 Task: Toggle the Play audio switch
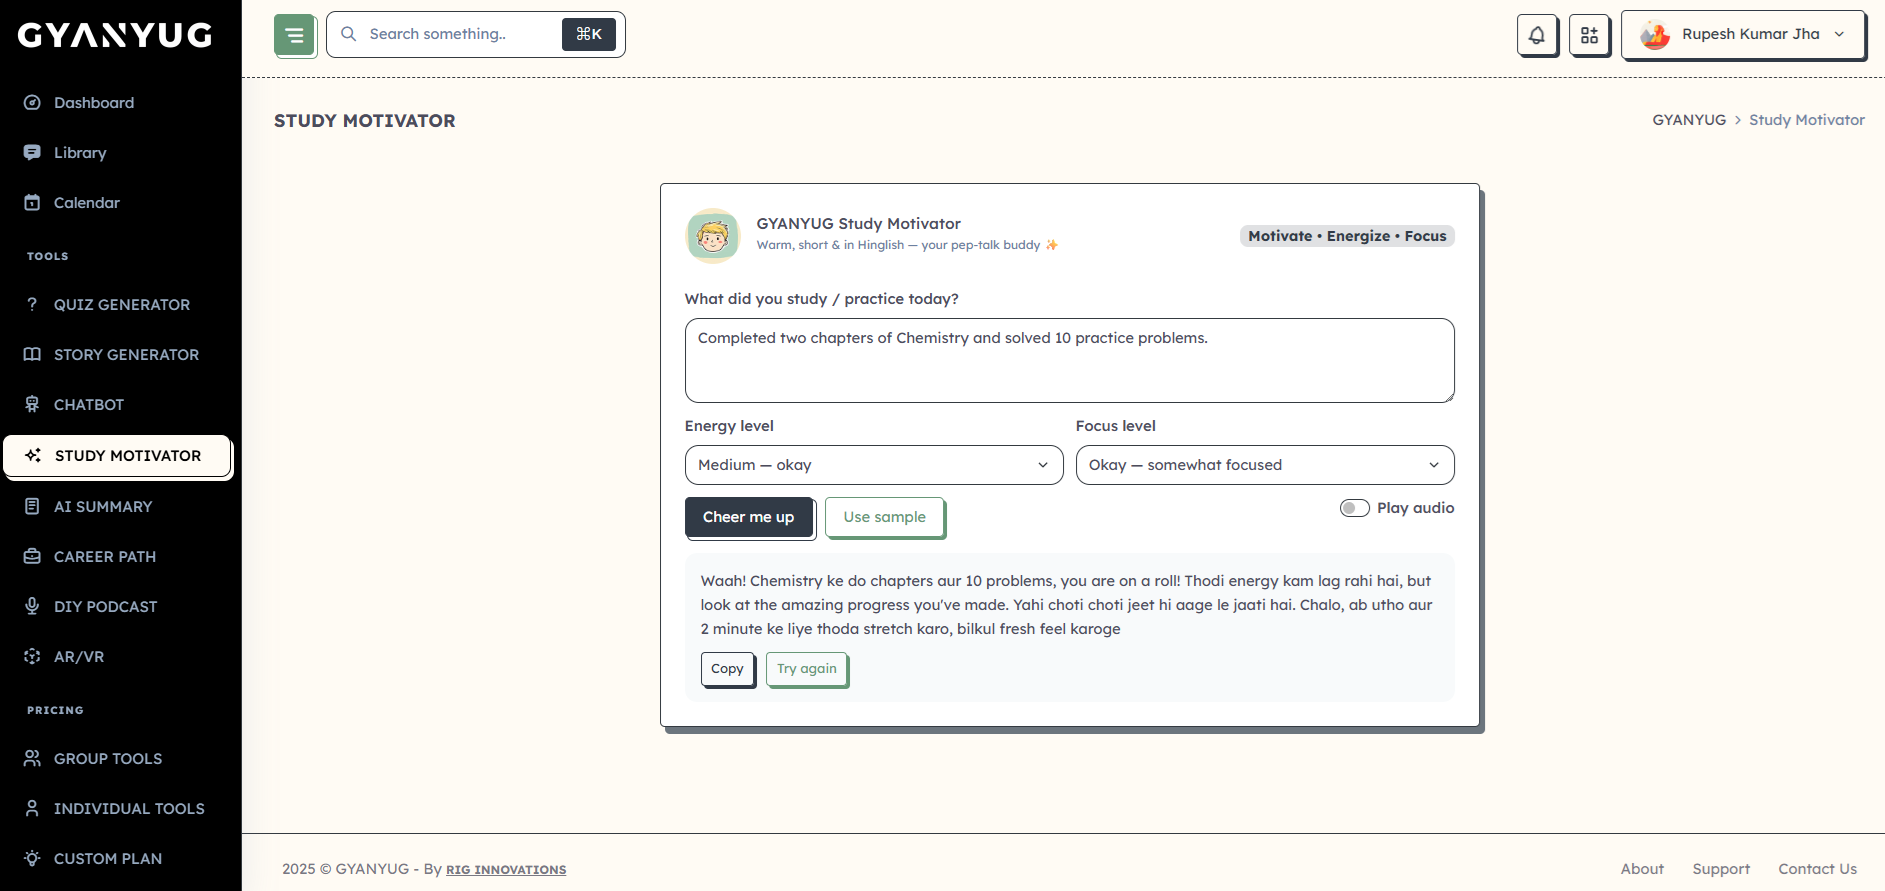(1354, 508)
